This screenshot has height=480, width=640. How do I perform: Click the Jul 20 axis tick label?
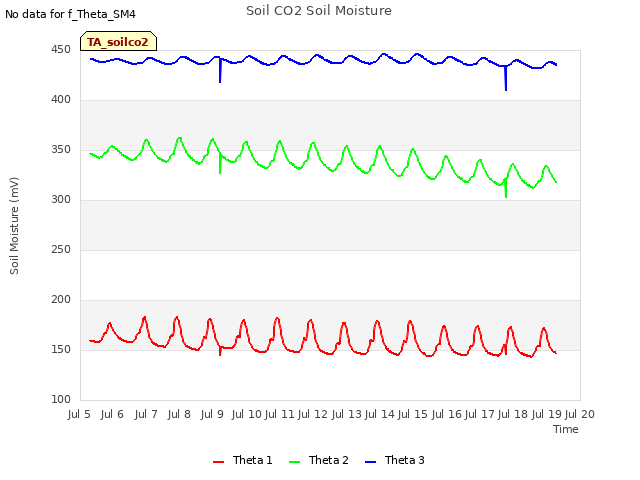point(580,414)
